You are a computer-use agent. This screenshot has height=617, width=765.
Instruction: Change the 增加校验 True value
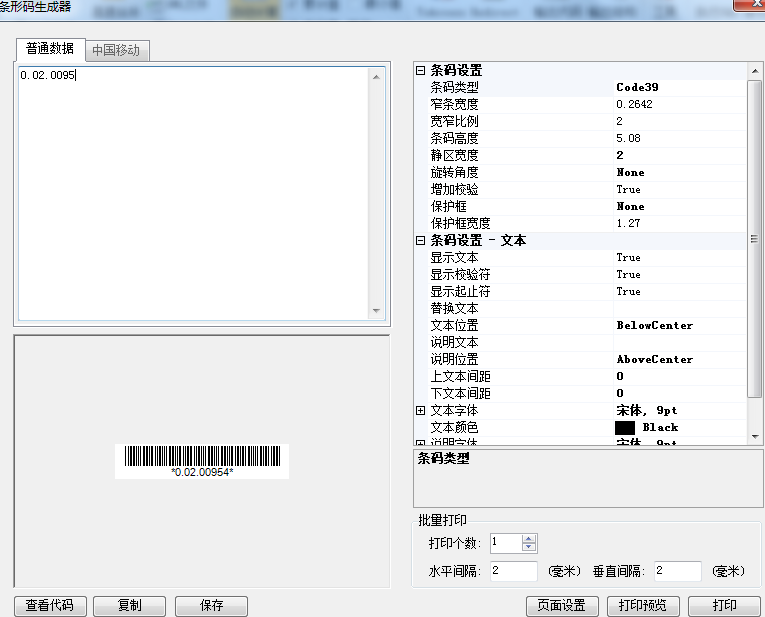point(680,189)
